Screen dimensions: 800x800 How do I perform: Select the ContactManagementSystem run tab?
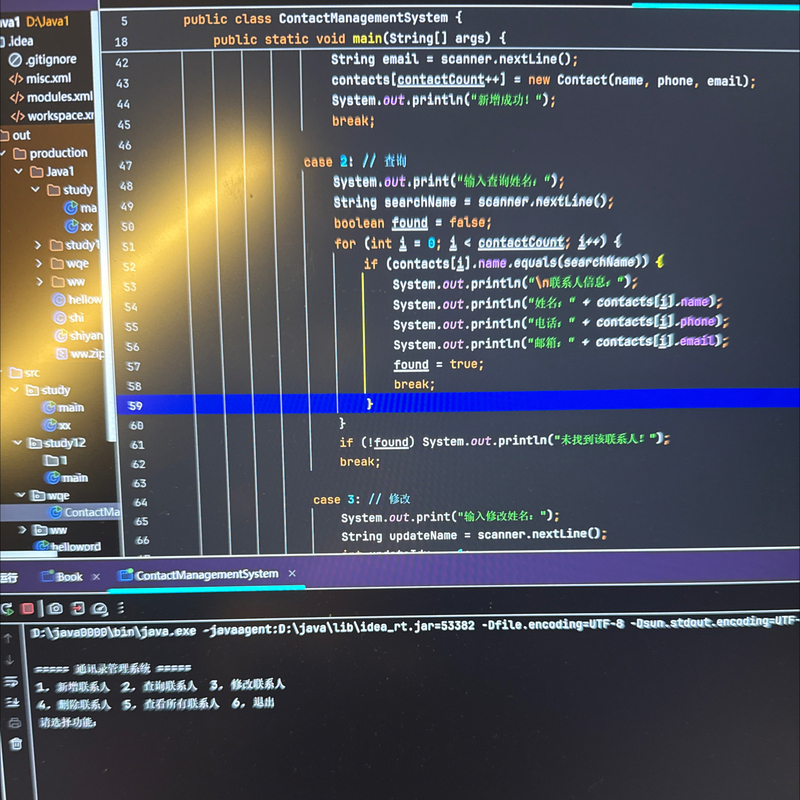click(x=206, y=574)
